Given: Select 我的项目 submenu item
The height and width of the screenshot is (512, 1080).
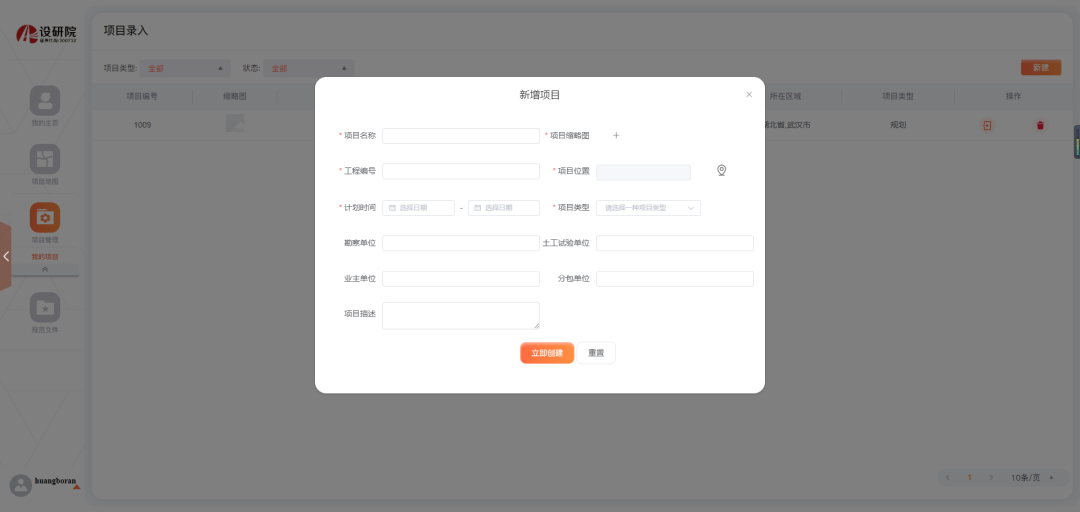Looking at the screenshot, I should click(x=45, y=257).
